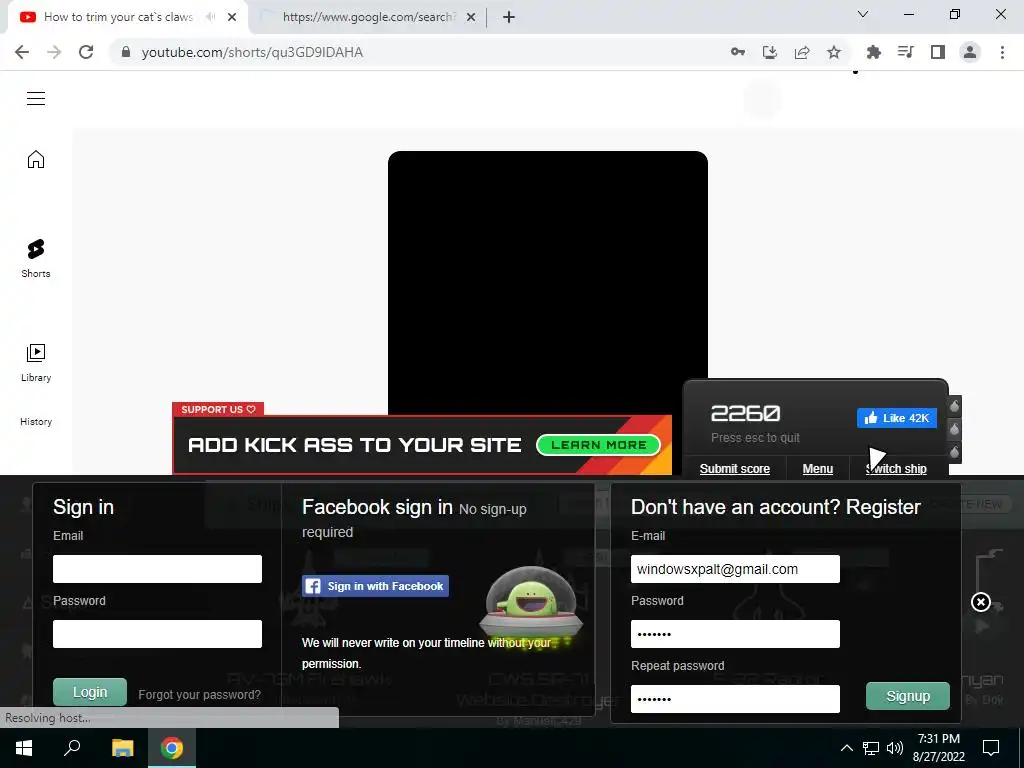The image size is (1024, 768).
Task: Open the Windows Start menu
Action: (x=24, y=748)
